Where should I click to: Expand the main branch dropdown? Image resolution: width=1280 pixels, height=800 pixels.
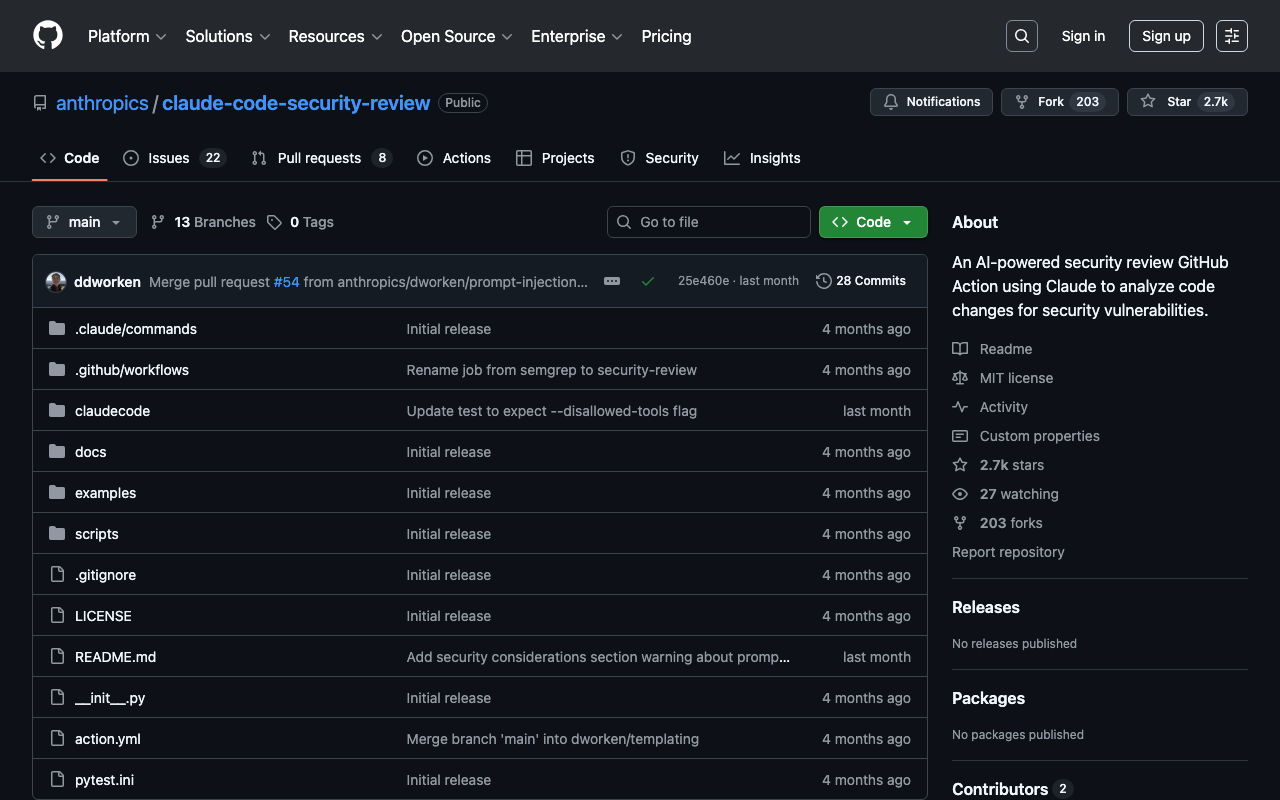(84, 222)
